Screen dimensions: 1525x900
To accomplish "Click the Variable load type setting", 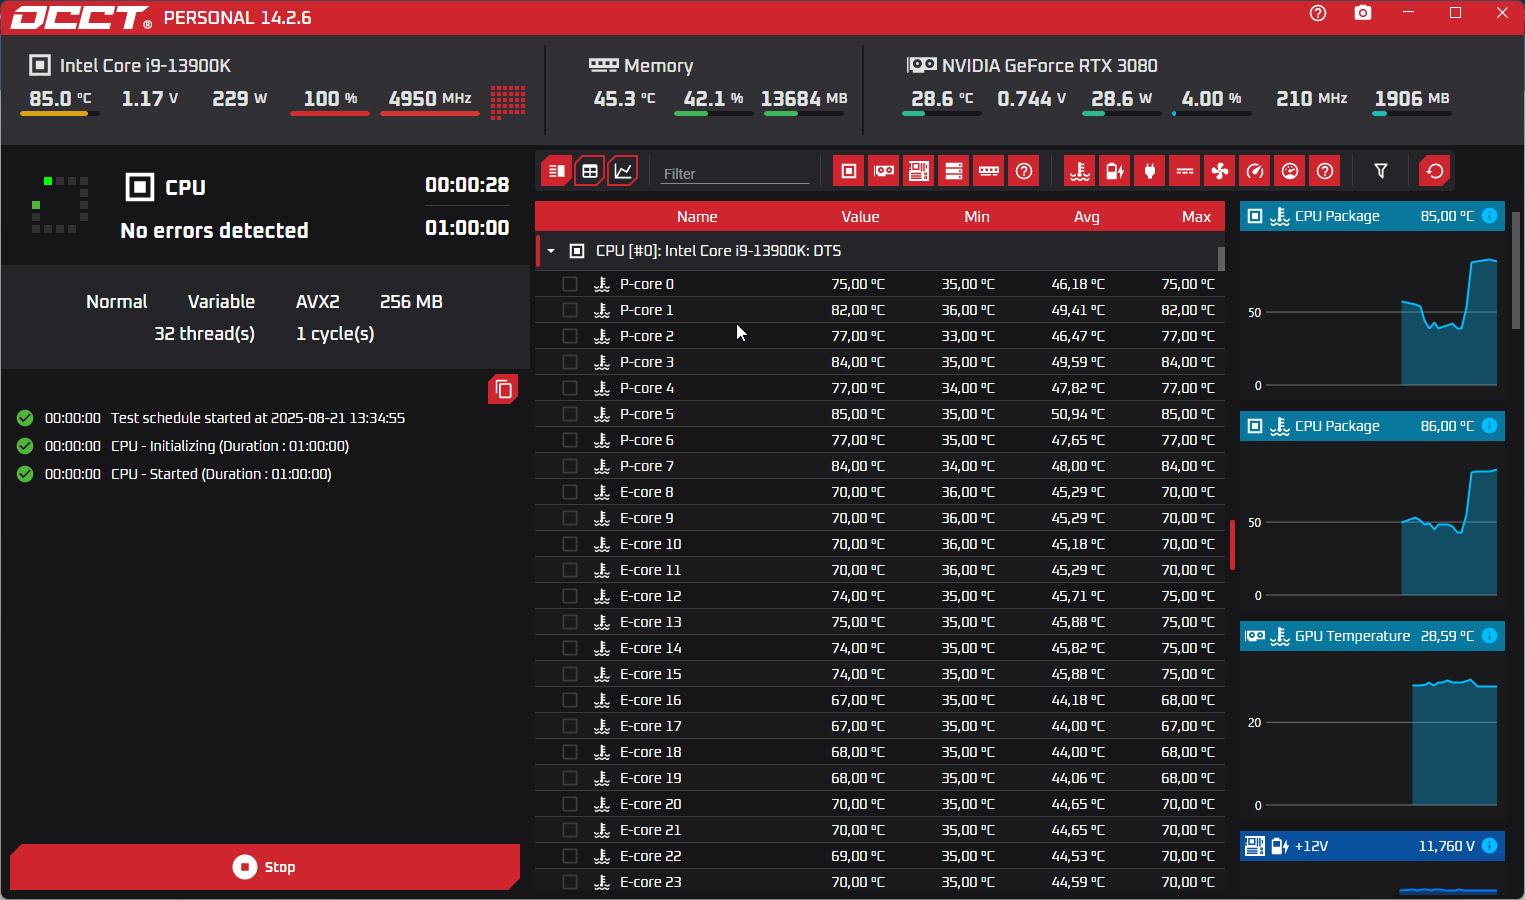I will click(221, 302).
